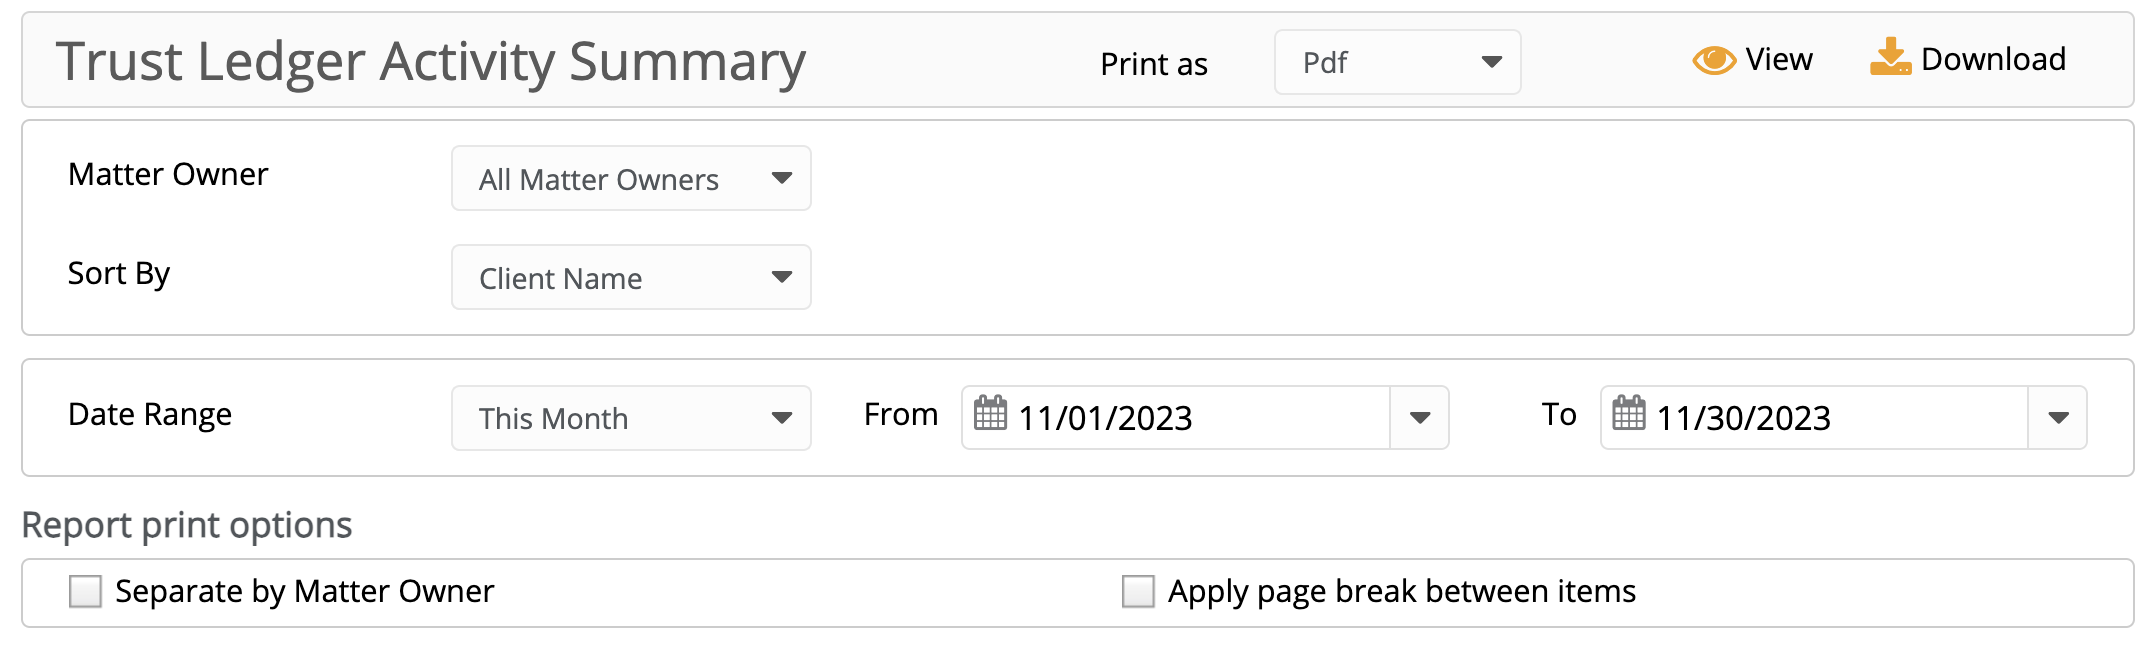Click the Separate by Matter Owner label

[305, 592]
